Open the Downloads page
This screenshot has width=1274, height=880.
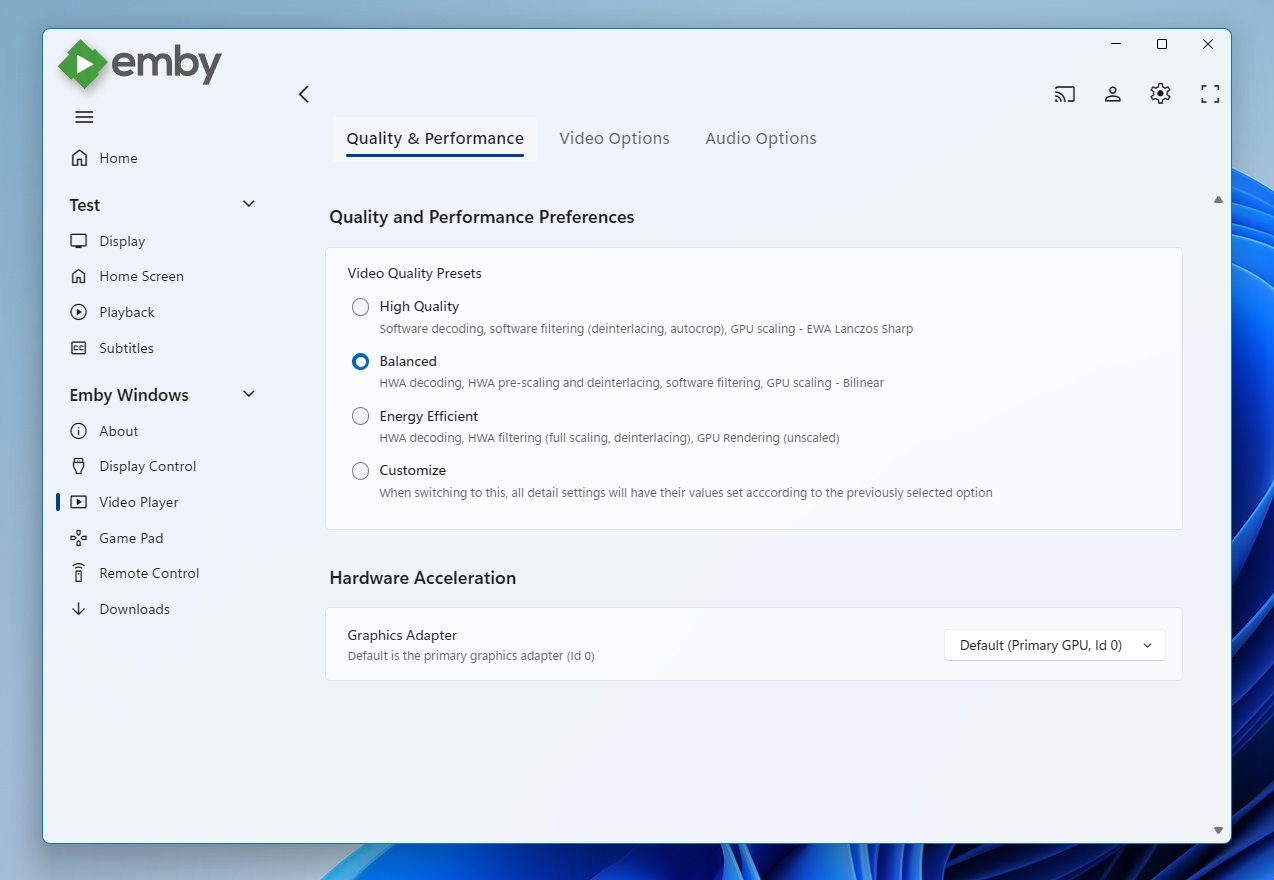(134, 609)
